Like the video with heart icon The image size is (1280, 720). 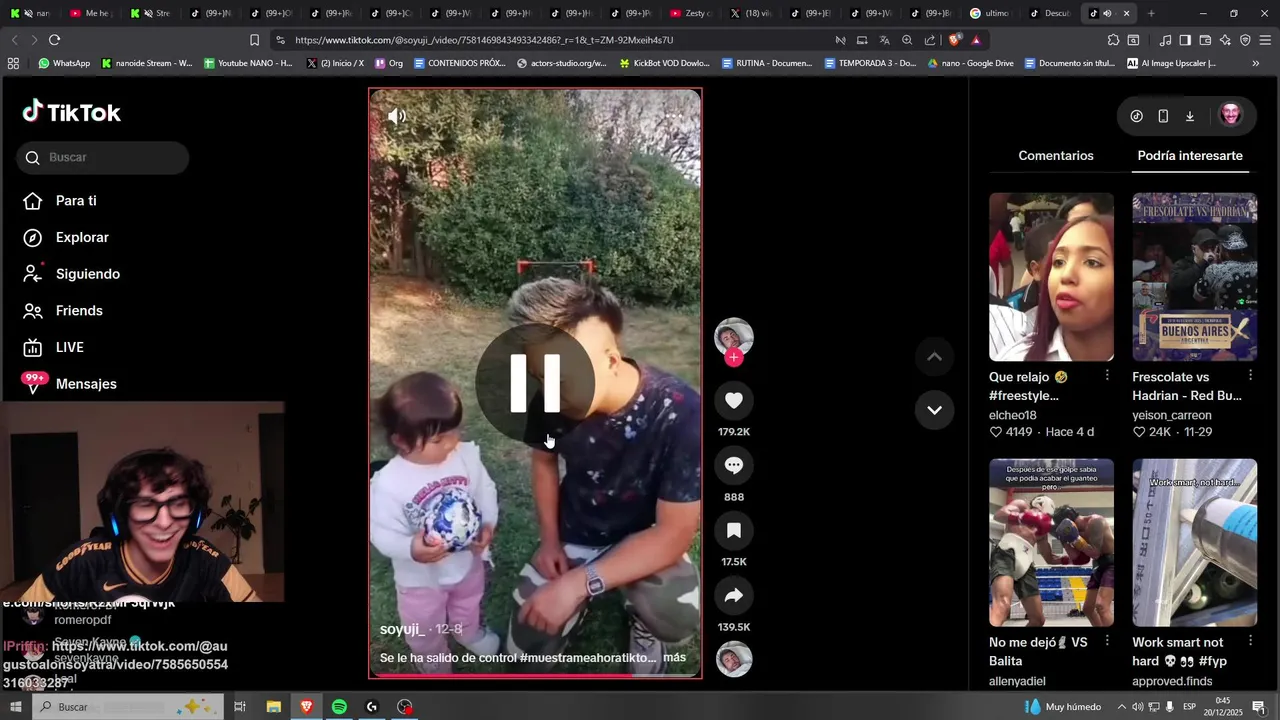coord(734,400)
